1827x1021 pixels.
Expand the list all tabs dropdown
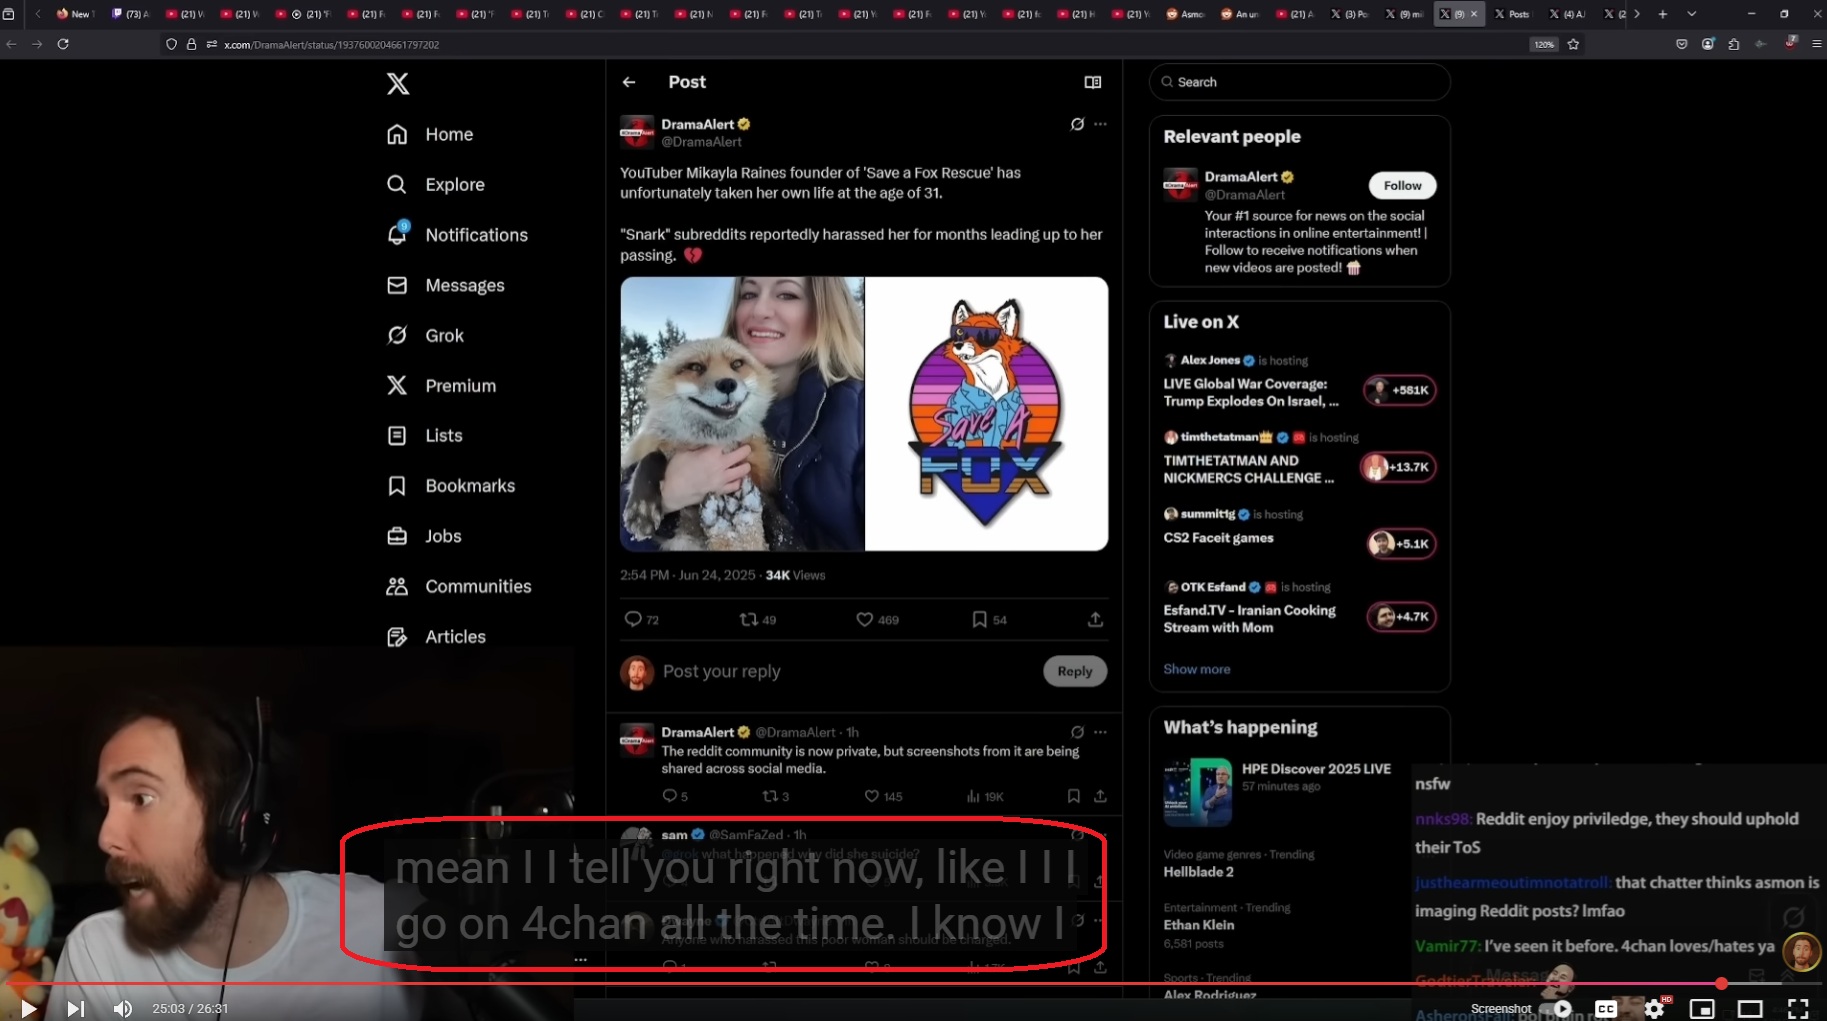(x=1691, y=14)
